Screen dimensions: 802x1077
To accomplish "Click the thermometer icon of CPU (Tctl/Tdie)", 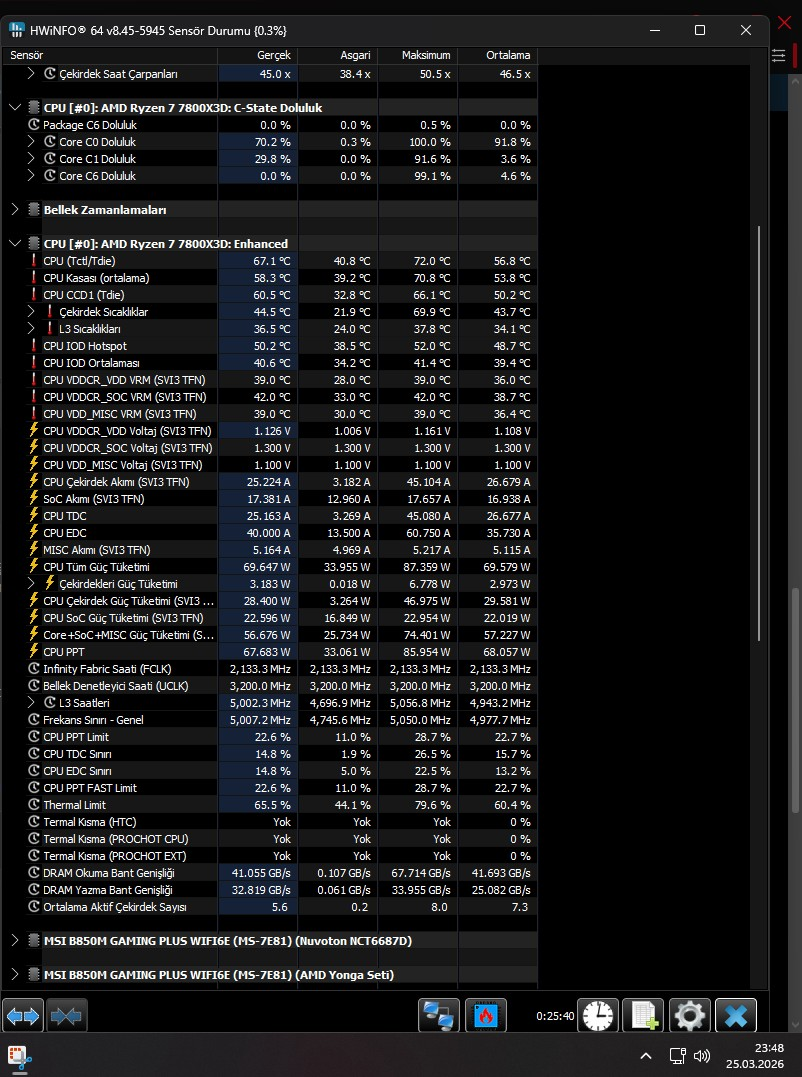I will pyautogui.click(x=34, y=261).
